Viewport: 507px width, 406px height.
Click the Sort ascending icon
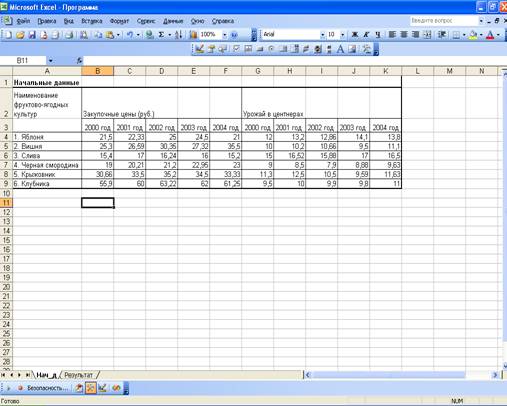point(179,34)
